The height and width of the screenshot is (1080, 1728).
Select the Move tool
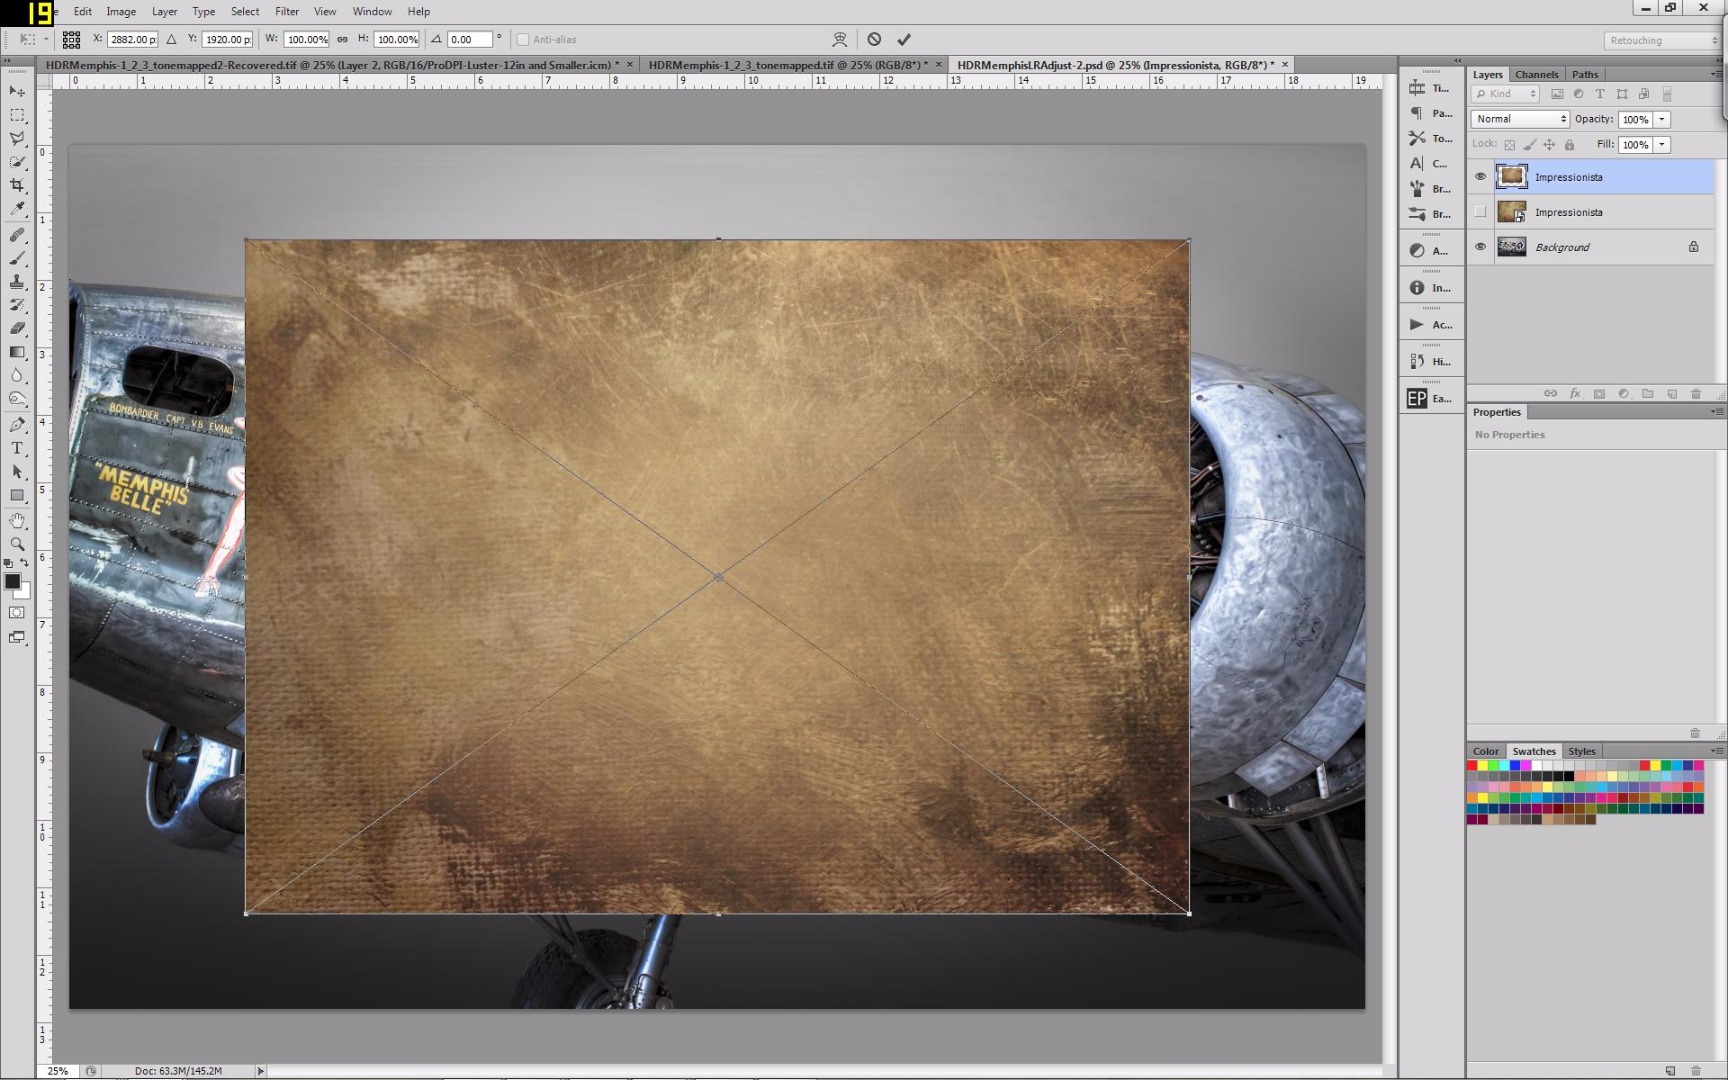tap(17, 91)
